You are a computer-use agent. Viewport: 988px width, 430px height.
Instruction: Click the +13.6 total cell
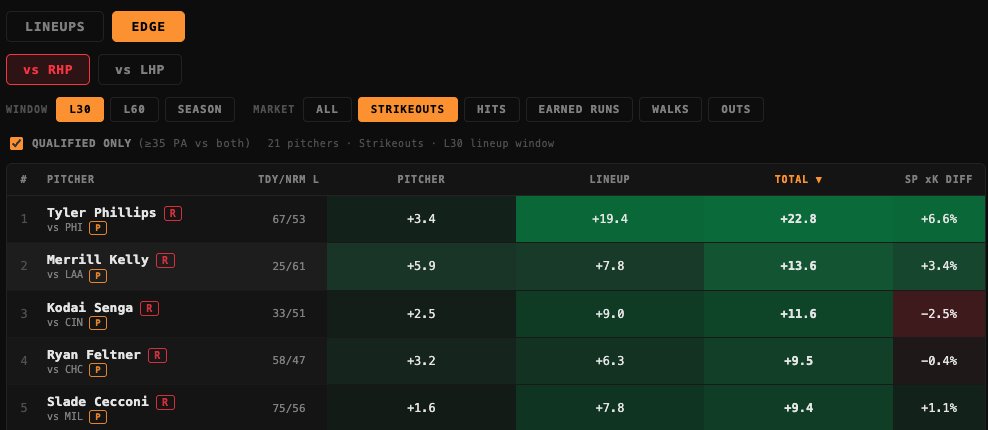[798, 266]
